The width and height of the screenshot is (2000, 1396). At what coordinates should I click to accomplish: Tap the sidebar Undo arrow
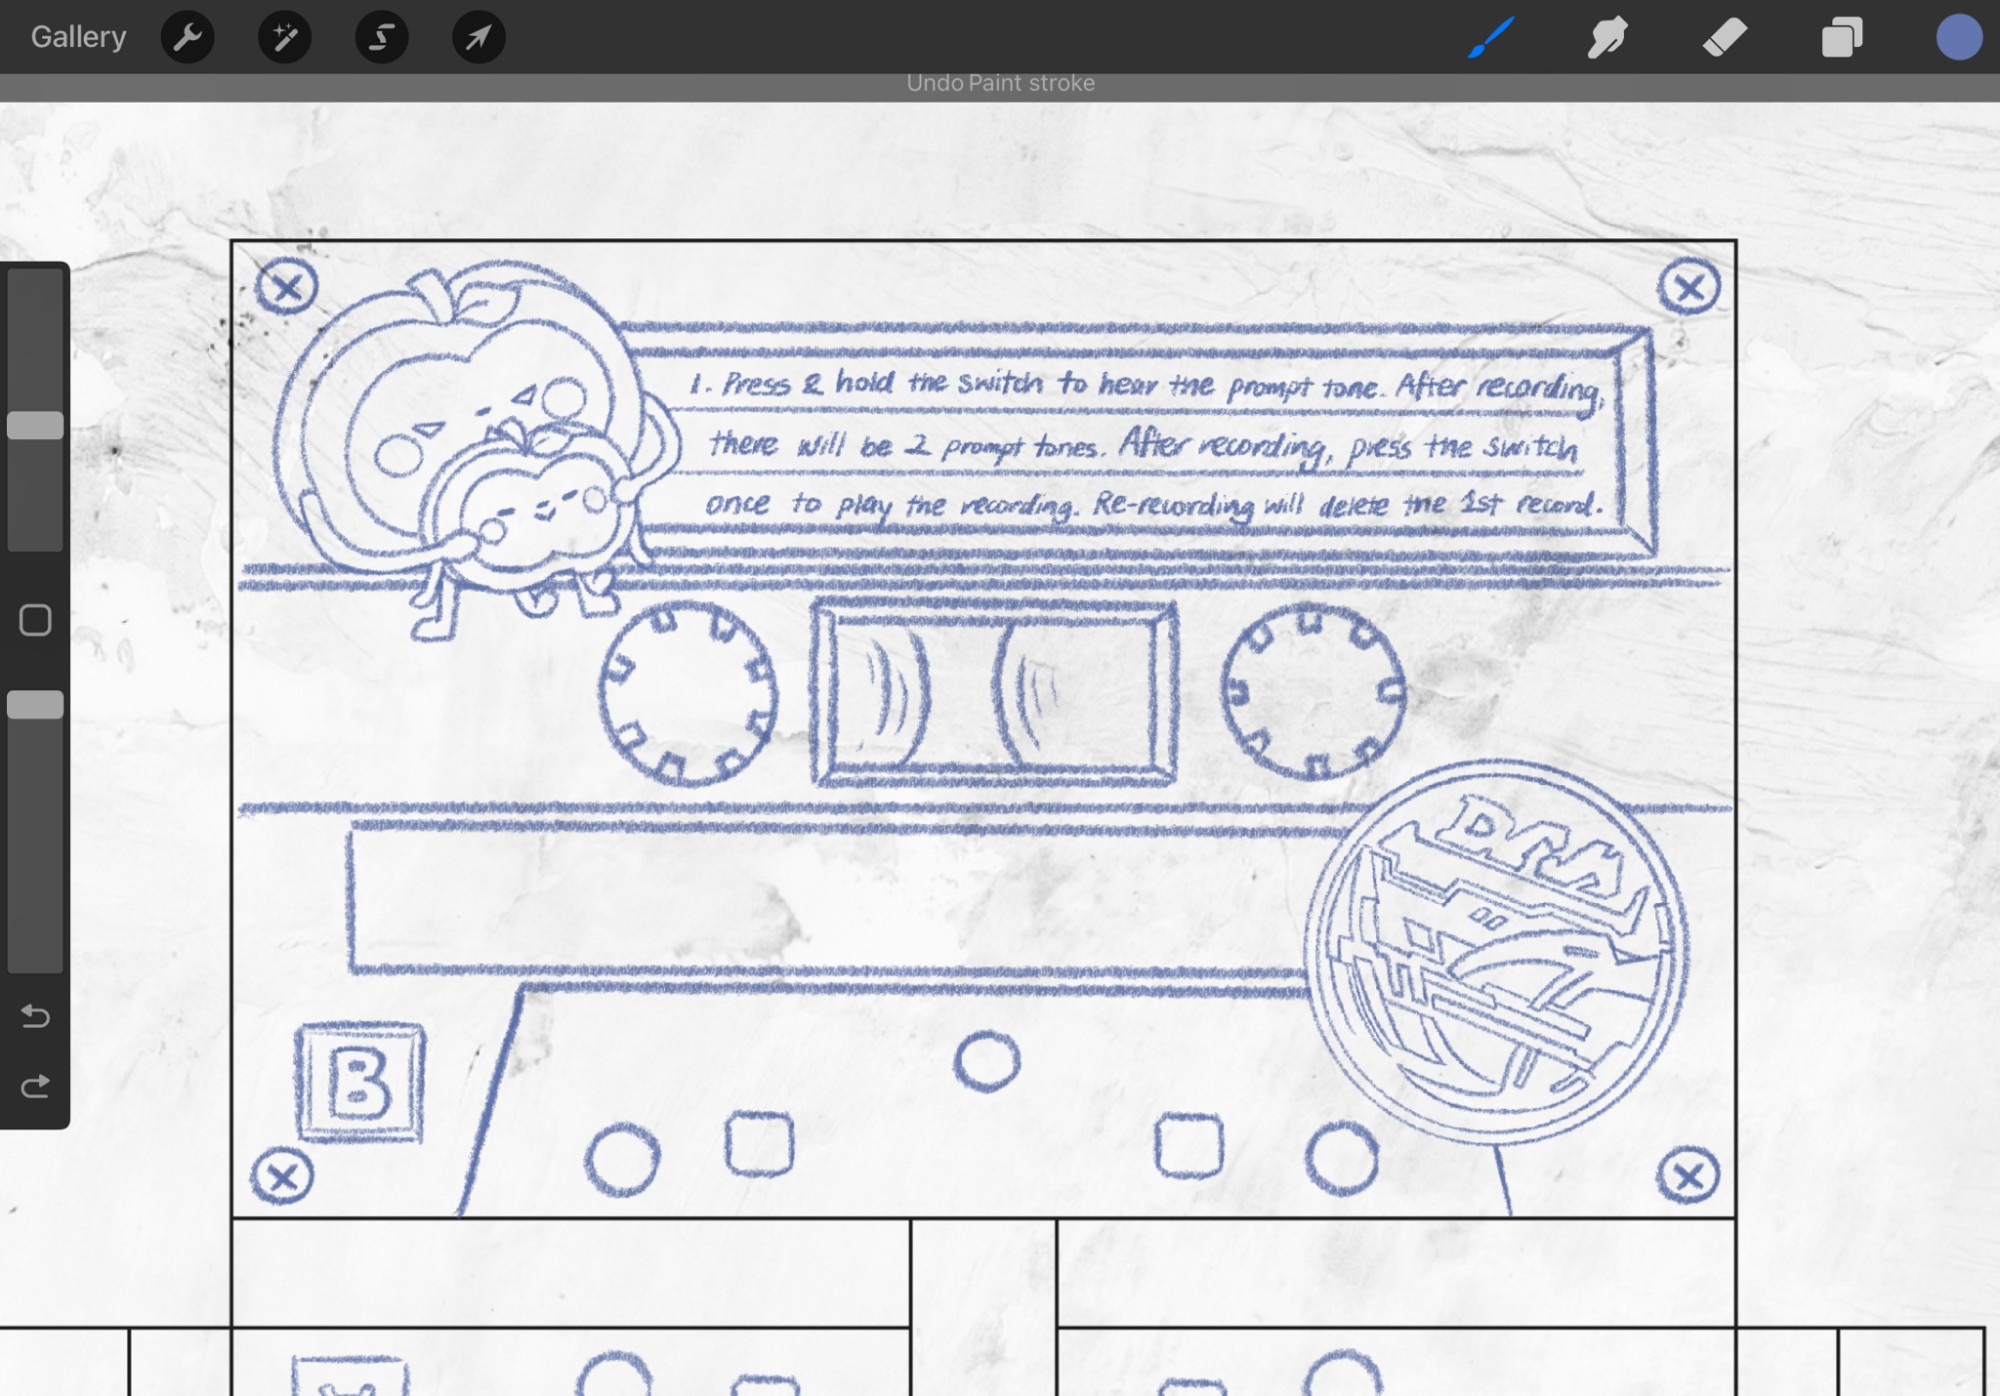tap(35, 1016)
